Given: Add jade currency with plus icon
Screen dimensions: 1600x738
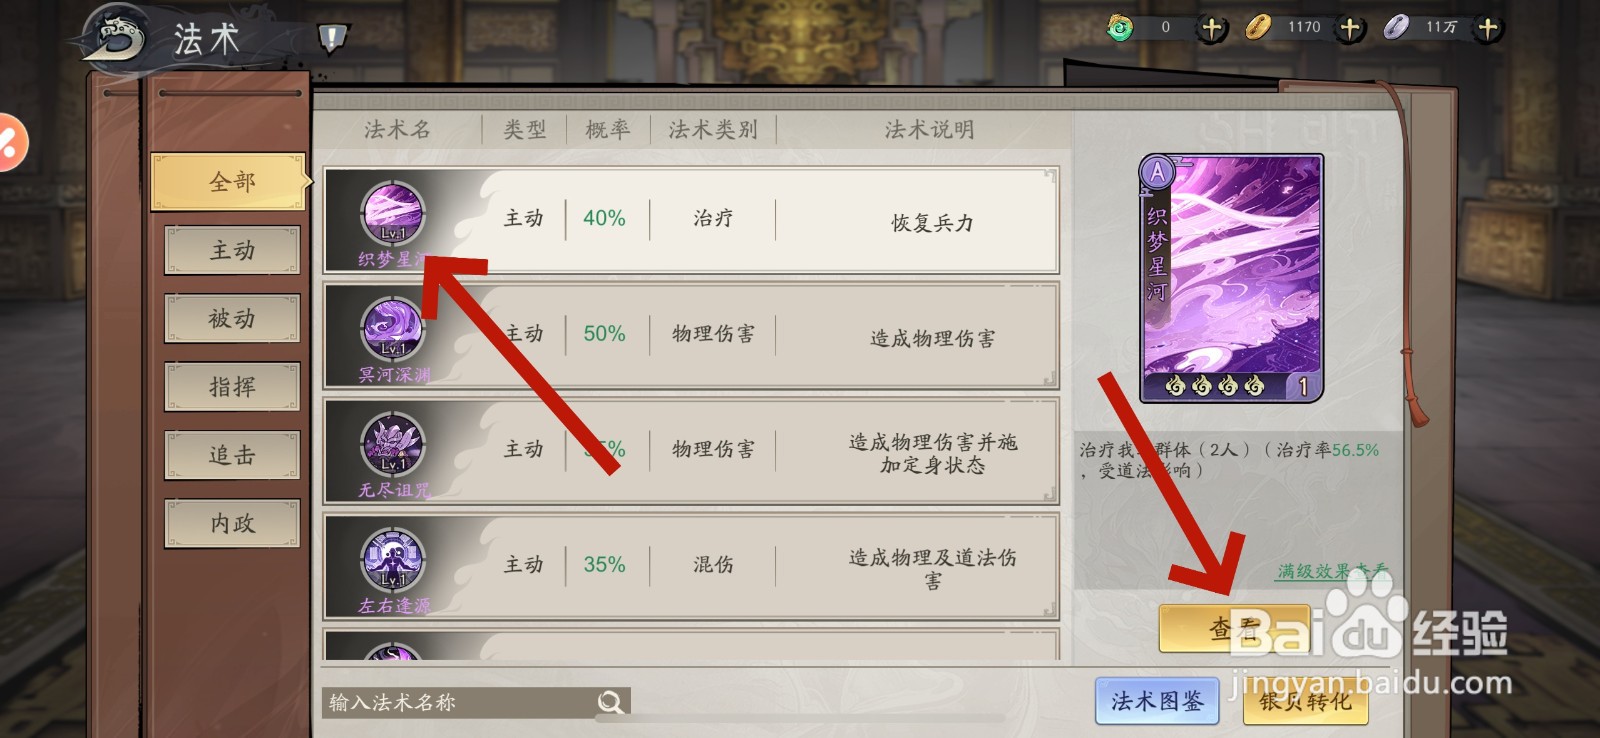Looking at the screenshot, I should pyautogui.click(x=1212, y=28).
